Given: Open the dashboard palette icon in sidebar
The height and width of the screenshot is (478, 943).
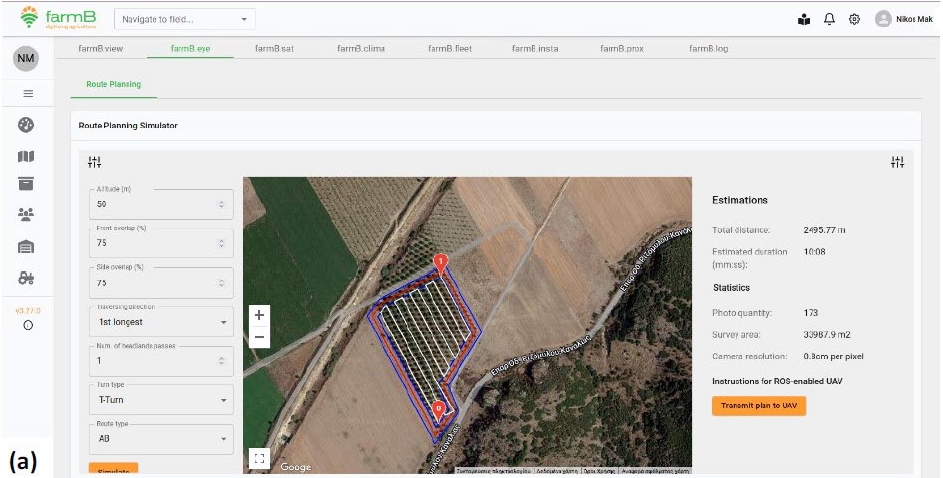Looking at the screenshot, I should (x=27, y=125).
